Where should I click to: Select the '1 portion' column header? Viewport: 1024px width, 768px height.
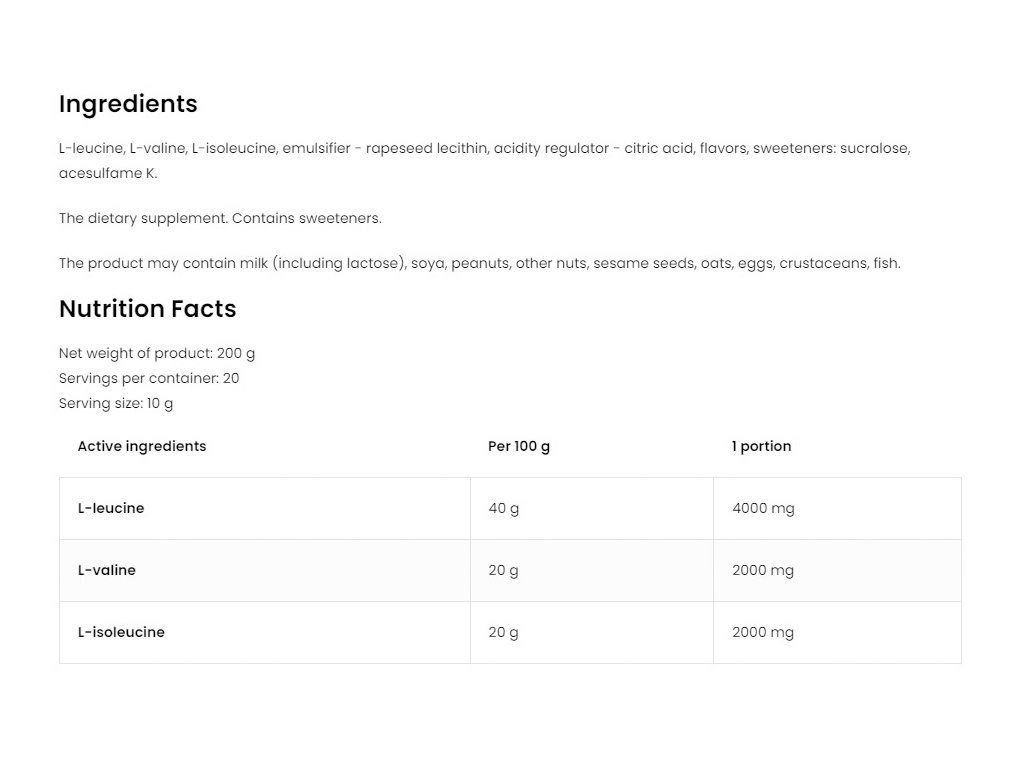point(761,446)
